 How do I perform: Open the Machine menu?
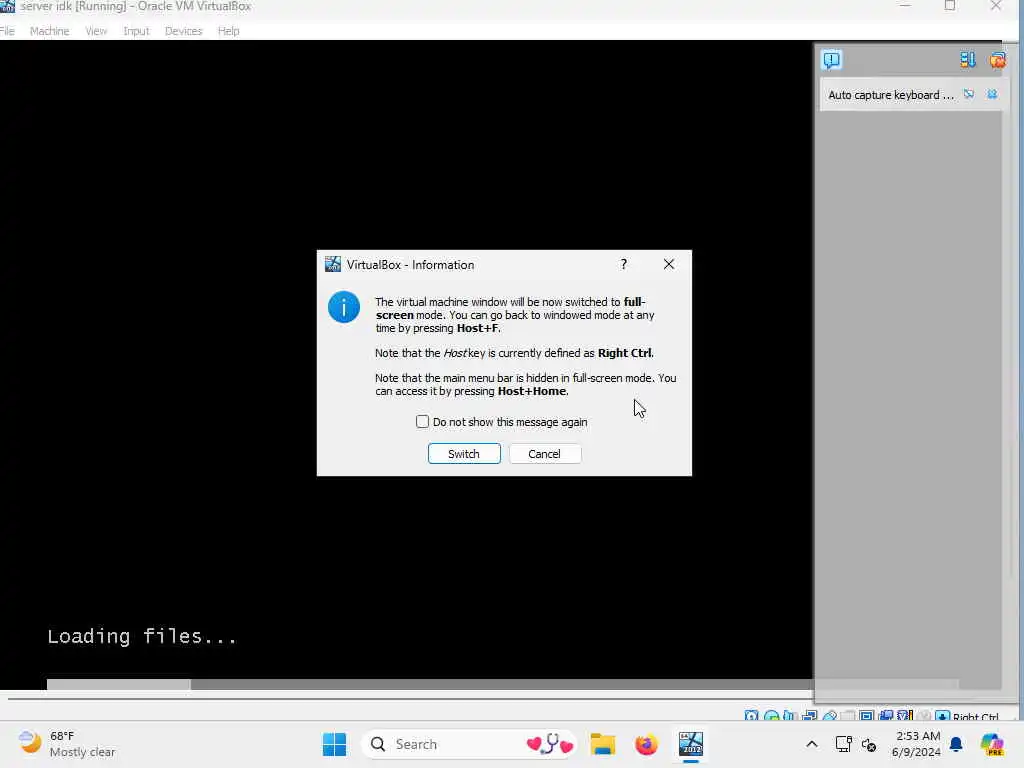[49, 31]
